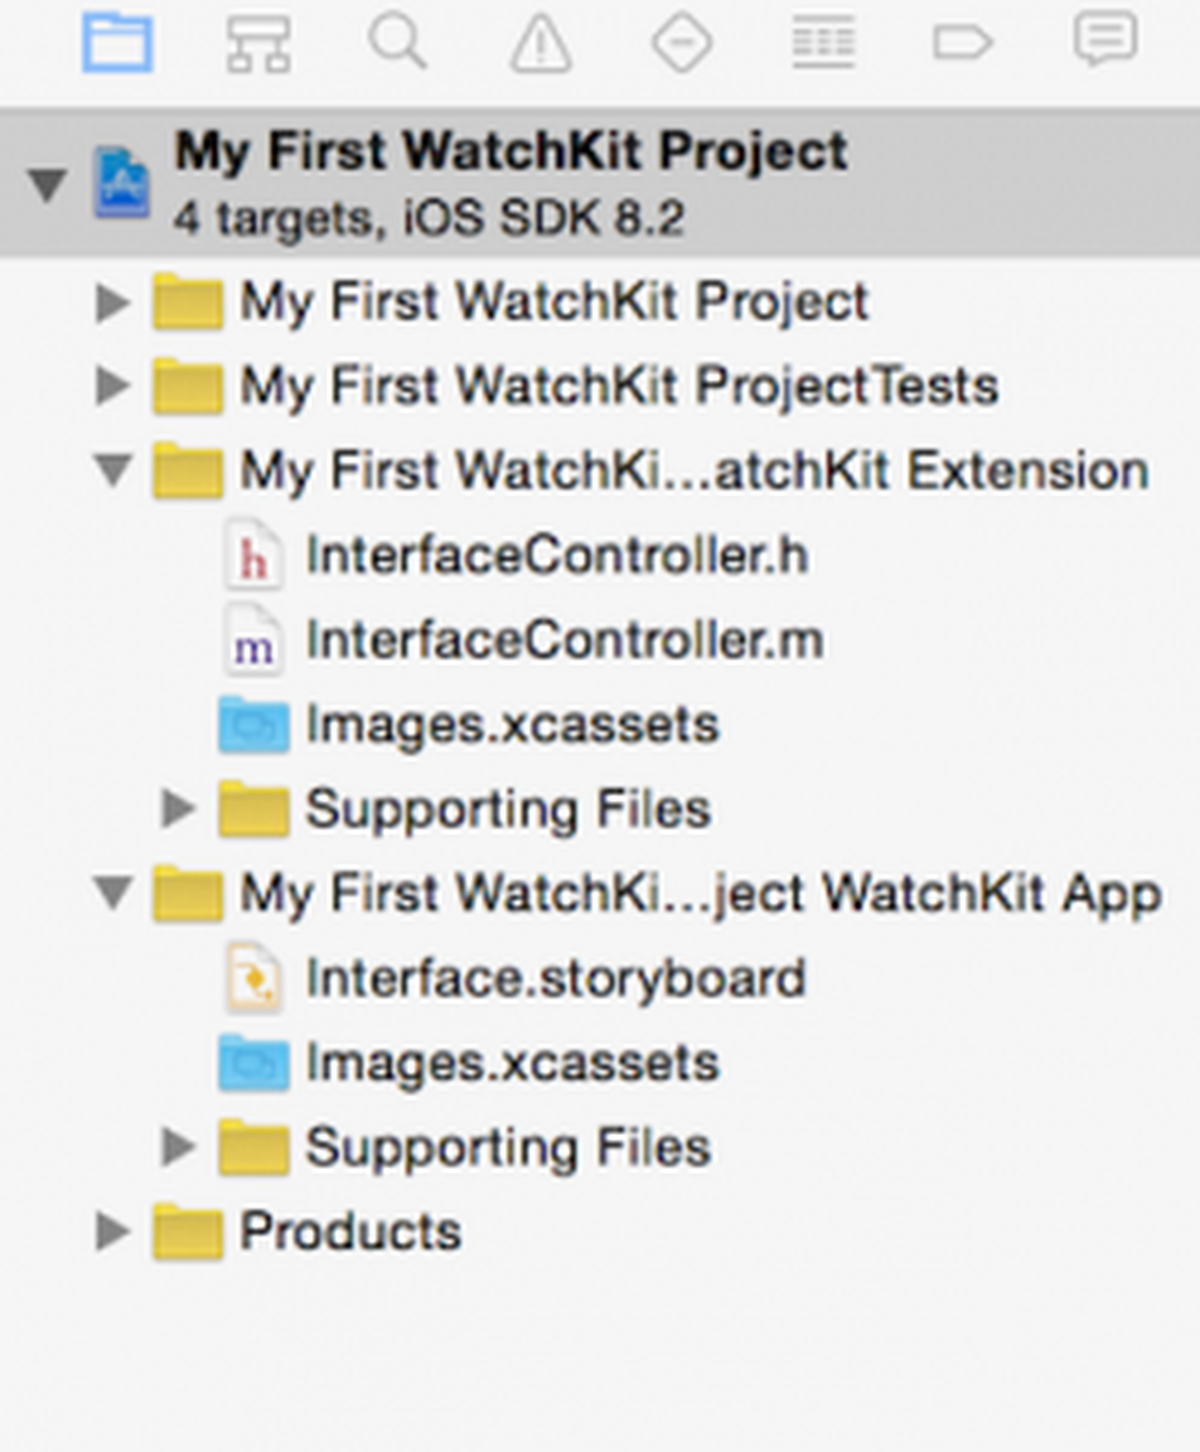1200x1452 pixels.
Task: Expand the Products folder
Action: 112,1231
